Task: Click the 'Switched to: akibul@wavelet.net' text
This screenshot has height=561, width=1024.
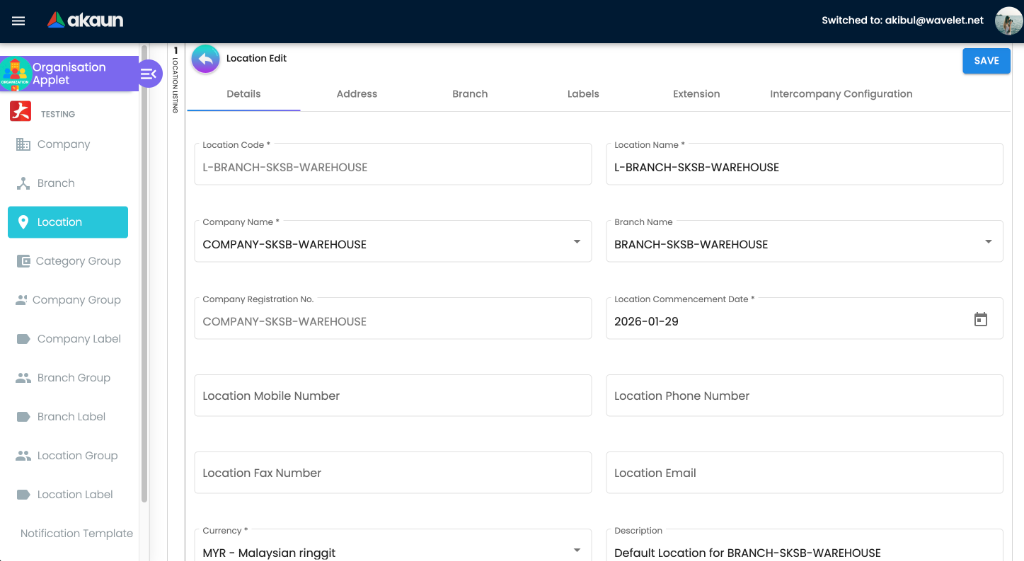Action: tap(902, 20)
